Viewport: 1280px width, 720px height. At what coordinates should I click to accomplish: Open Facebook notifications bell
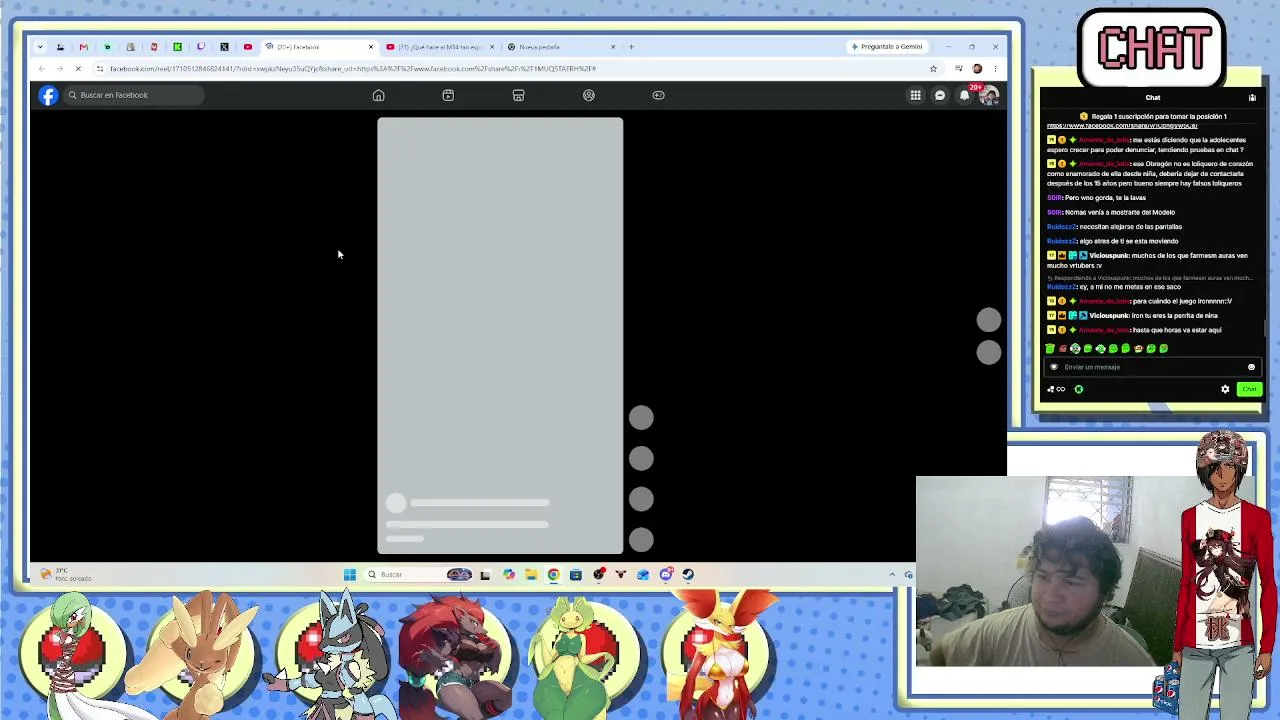965,95
